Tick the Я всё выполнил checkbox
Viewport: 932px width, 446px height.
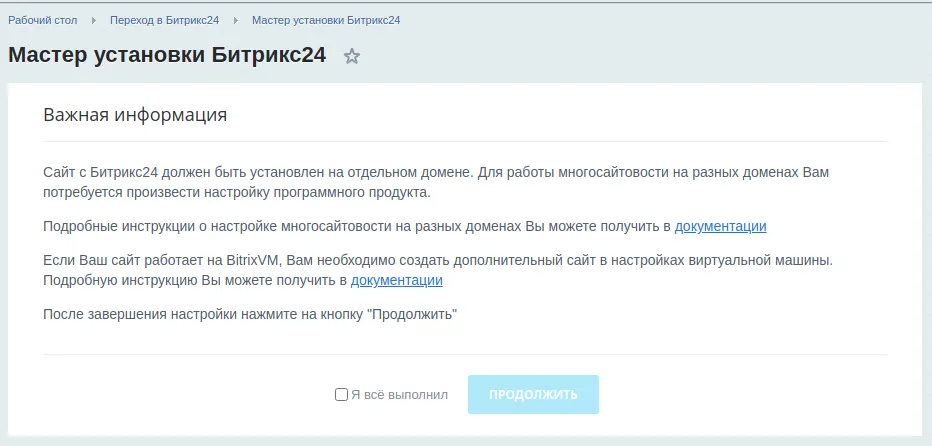coord(341,395)
